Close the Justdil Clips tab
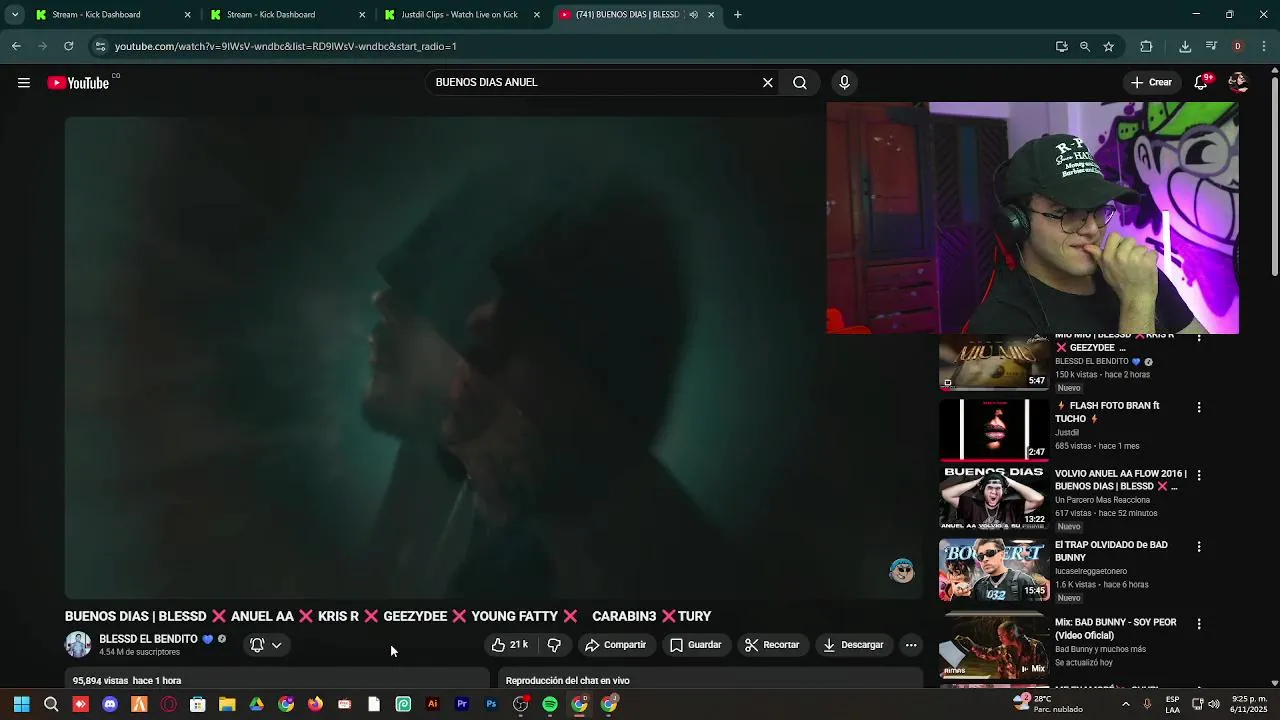The image size is (1280, 720). click(x=537, y=15)
